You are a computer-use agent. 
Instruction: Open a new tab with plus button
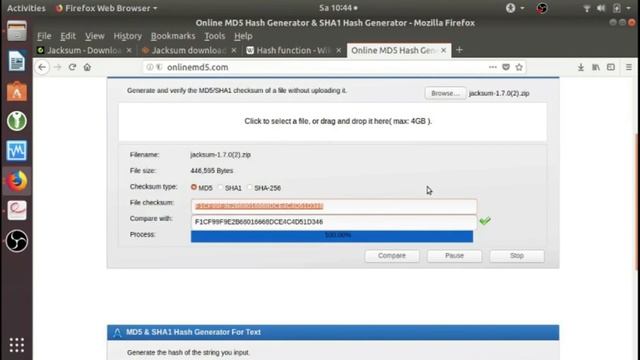click(x=459, y=50)
